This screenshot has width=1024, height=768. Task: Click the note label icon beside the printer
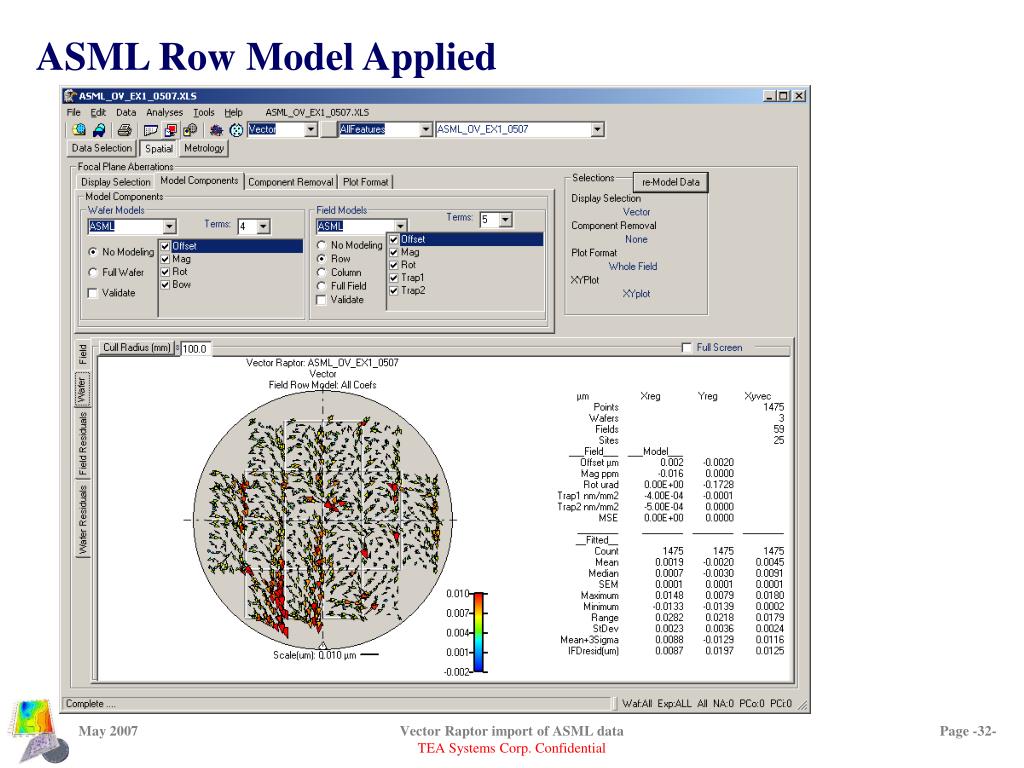[150, 129]
